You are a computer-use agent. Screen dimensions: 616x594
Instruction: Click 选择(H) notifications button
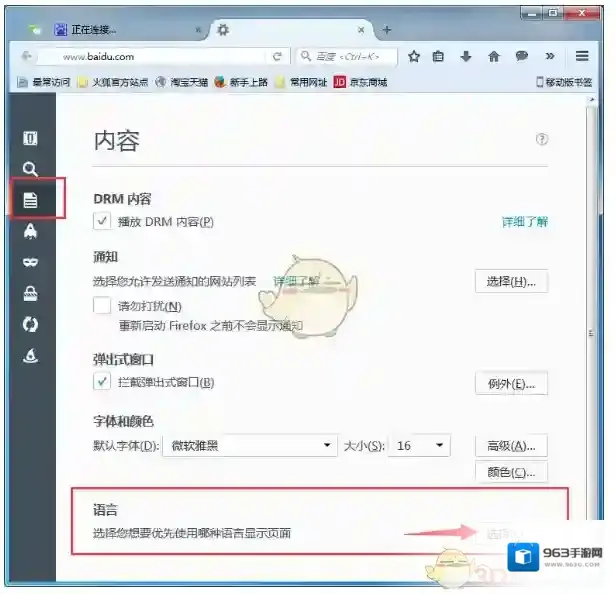pyautogui.click(x=511, y=281)
